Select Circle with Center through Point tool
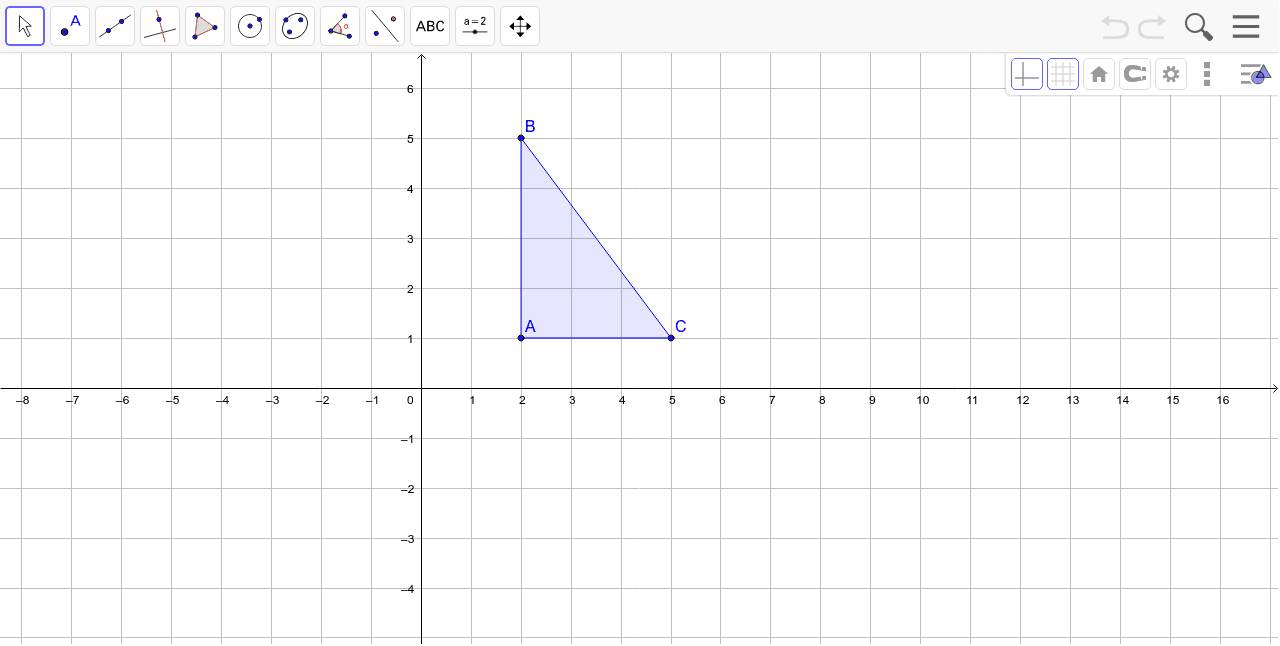Image resolution: width=1280 pixels, height=646 pixels. (x=250, y=26)
